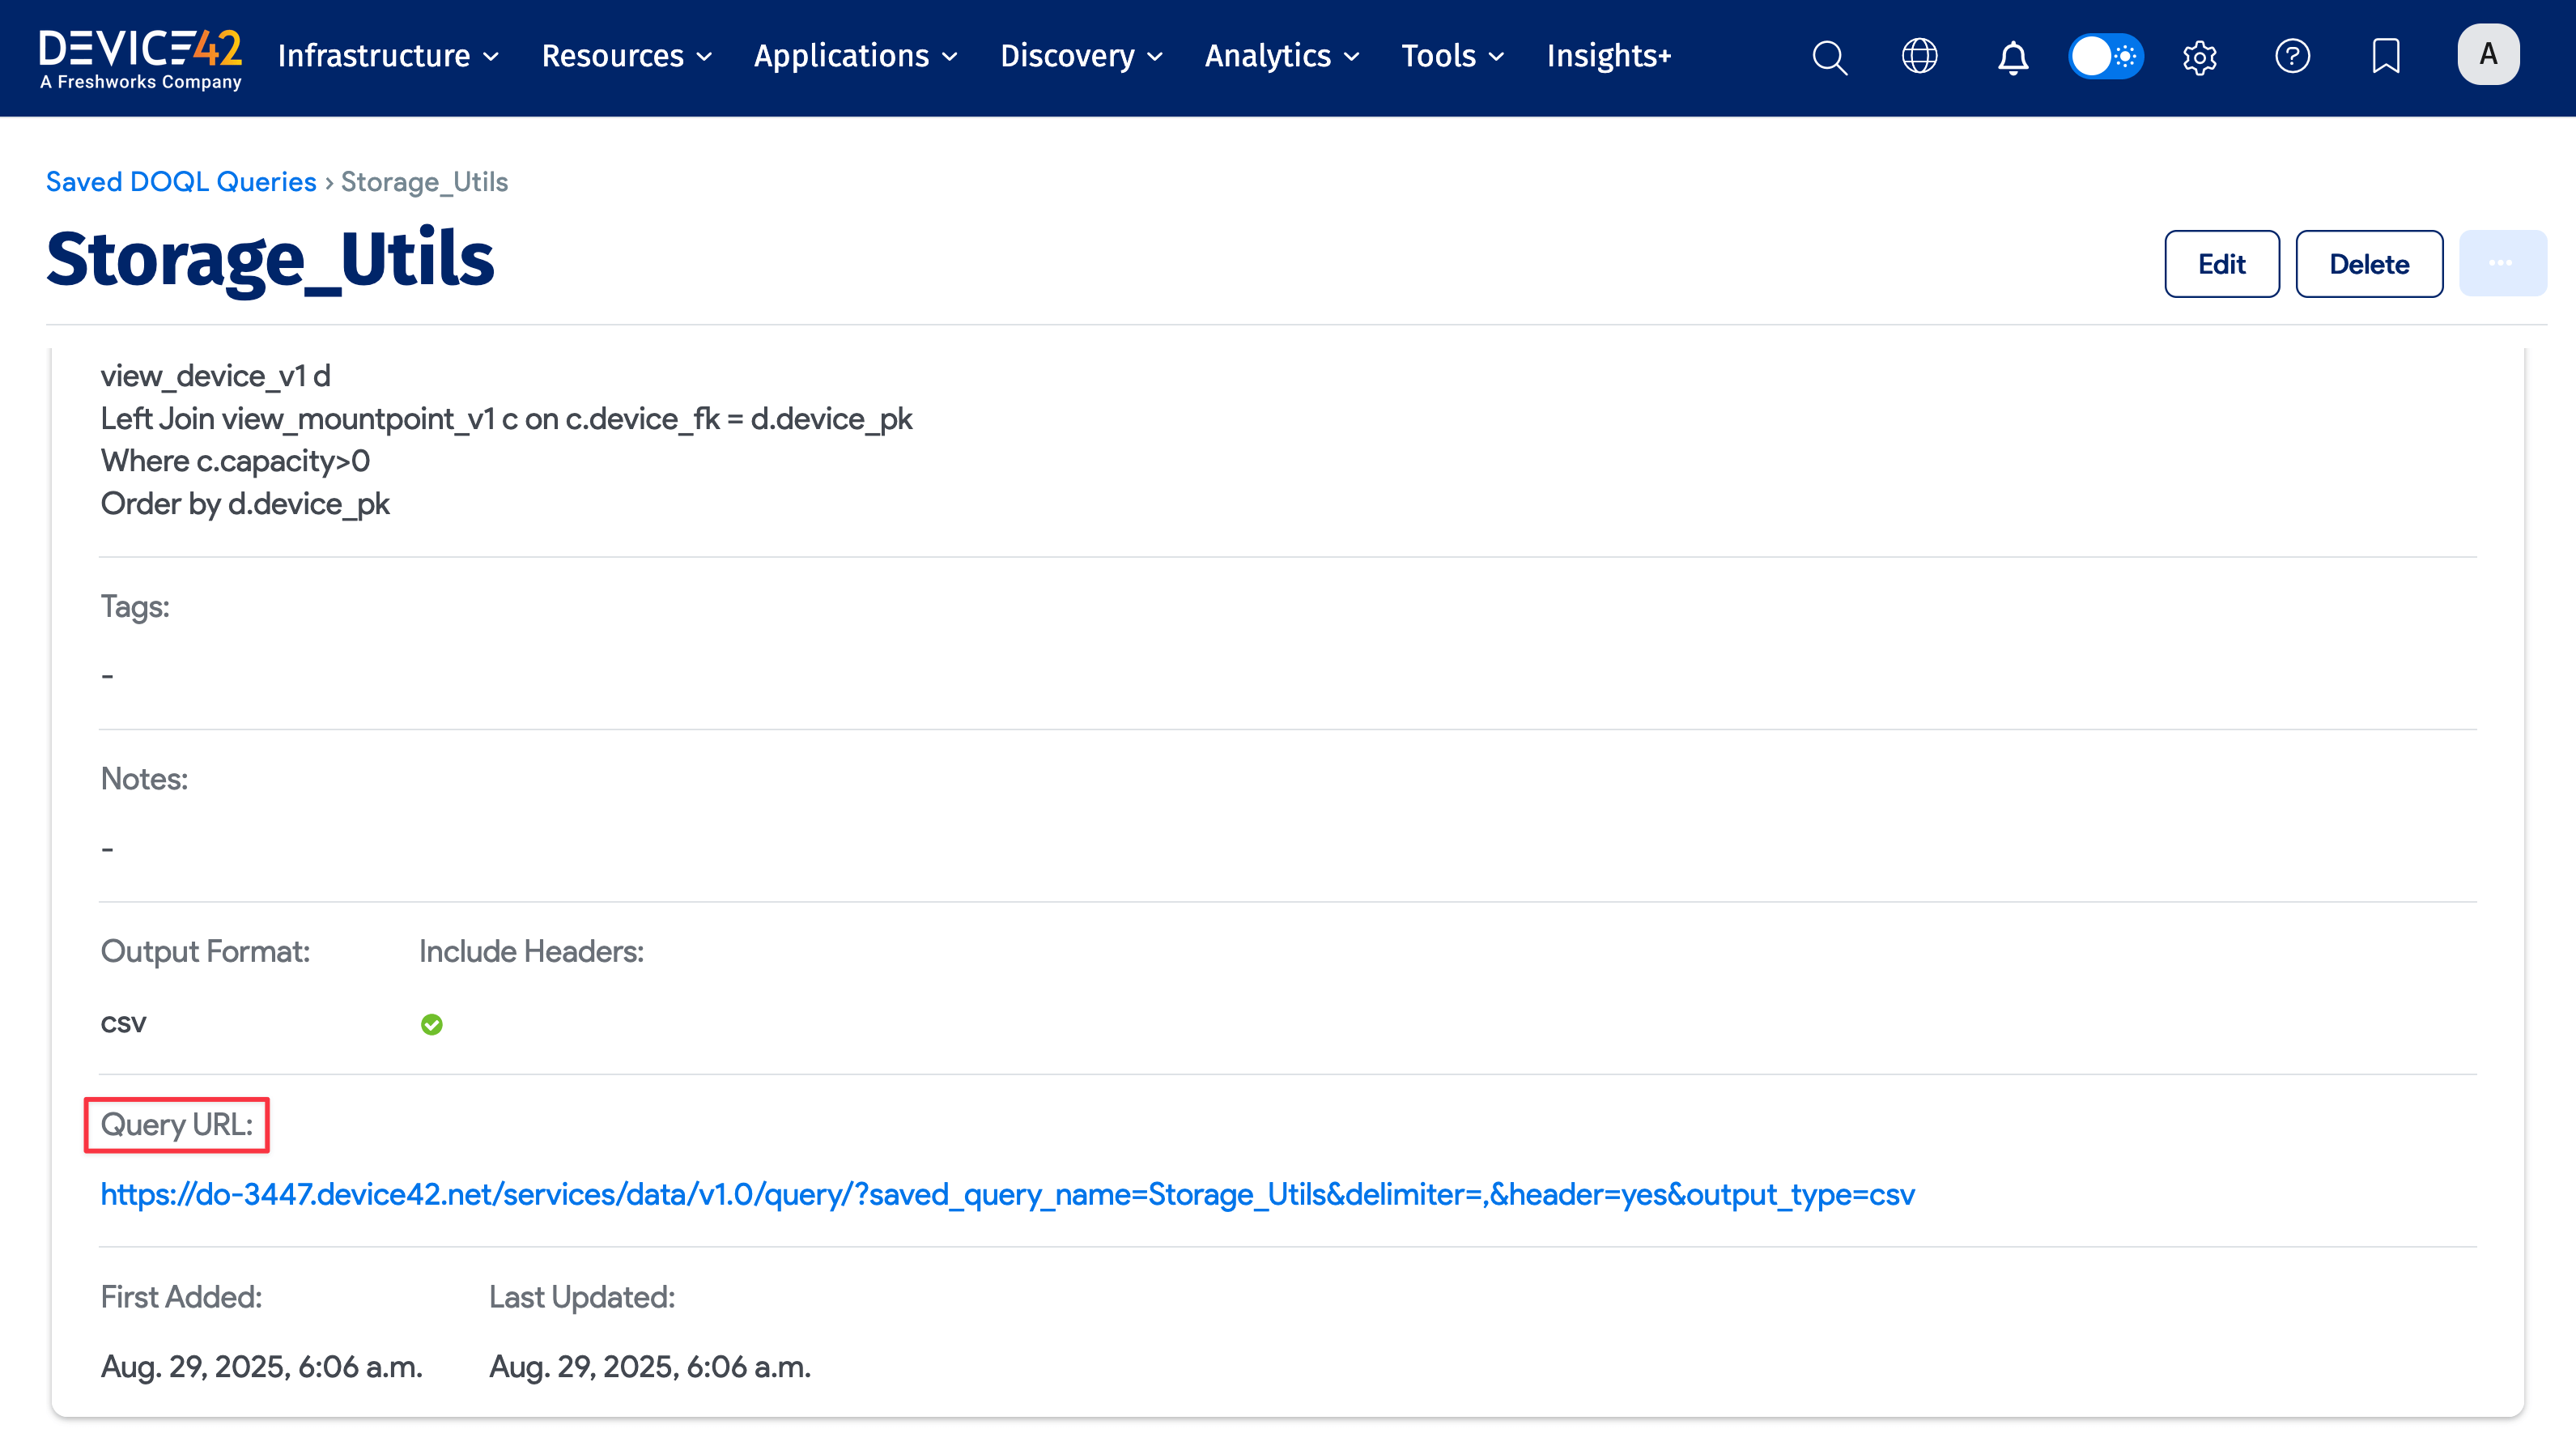Image resolution: width=2576 pixels, height=1446 pixels.
Task: Delete the Storage_Utils query
Action: (x=2369, y=263)
